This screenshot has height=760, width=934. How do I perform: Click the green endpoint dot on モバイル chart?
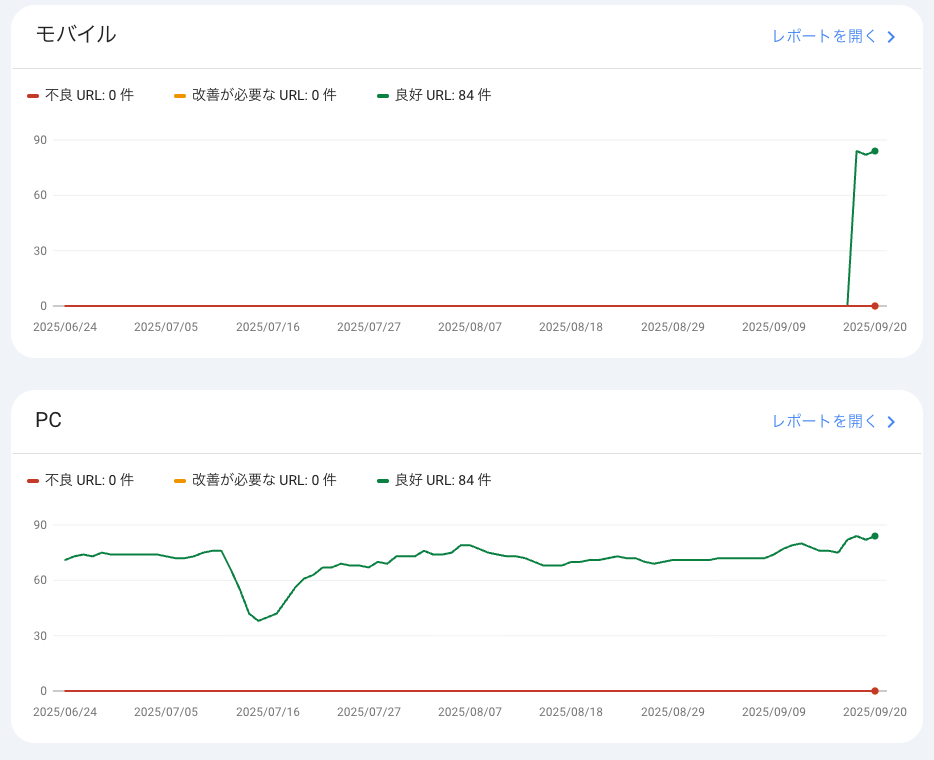click(x=875, y=151)
